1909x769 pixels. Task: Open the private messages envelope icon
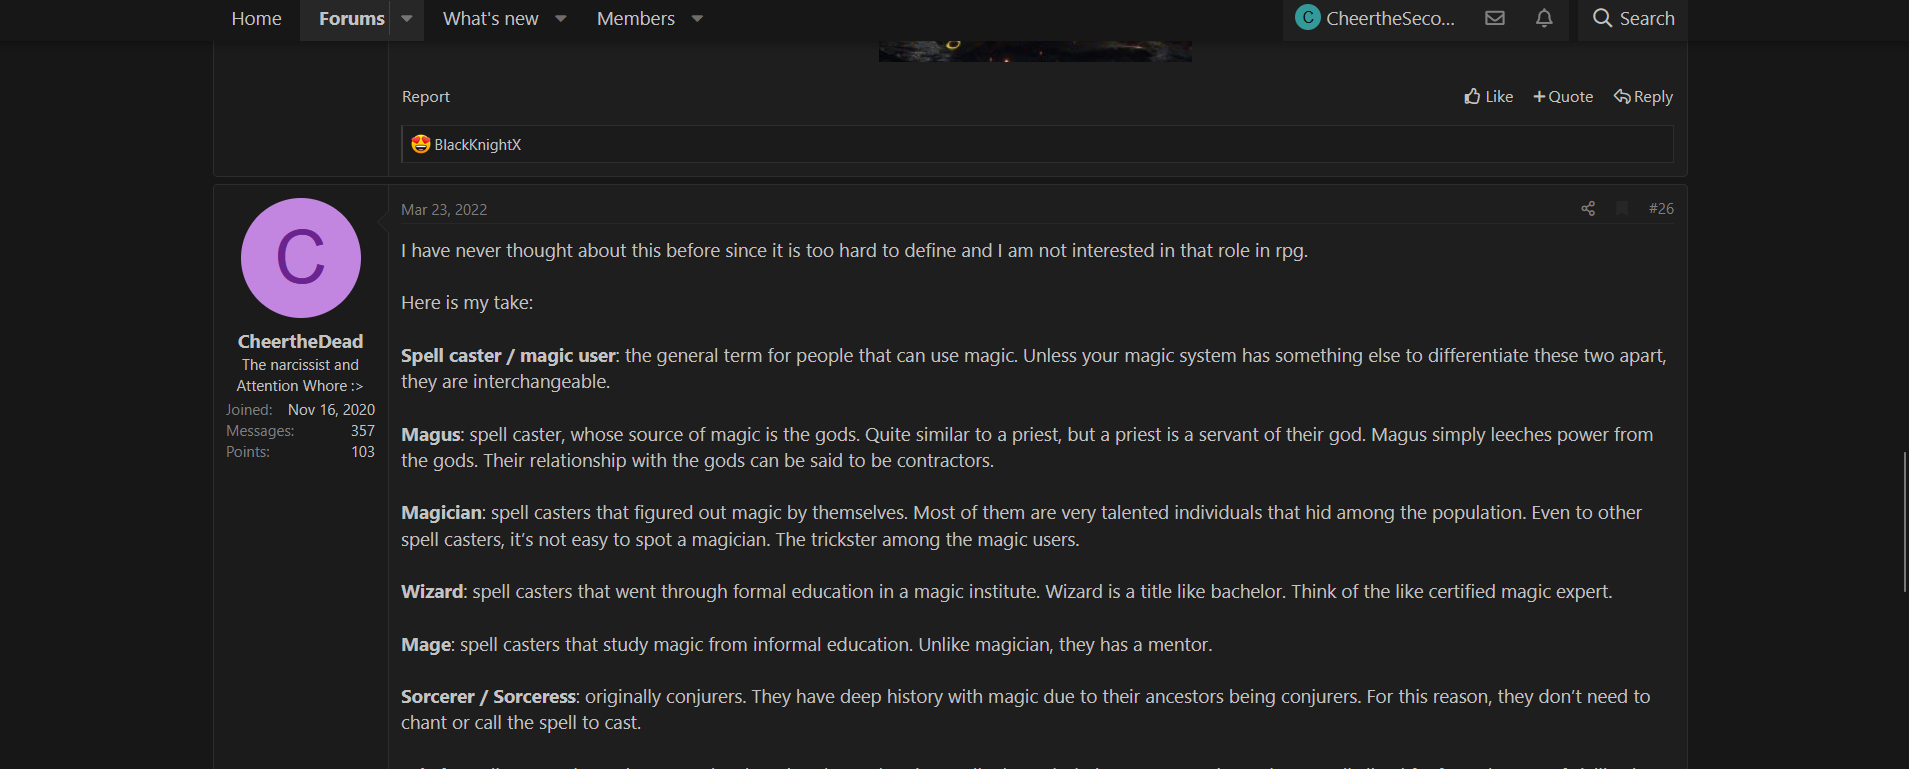point(1495,18)
